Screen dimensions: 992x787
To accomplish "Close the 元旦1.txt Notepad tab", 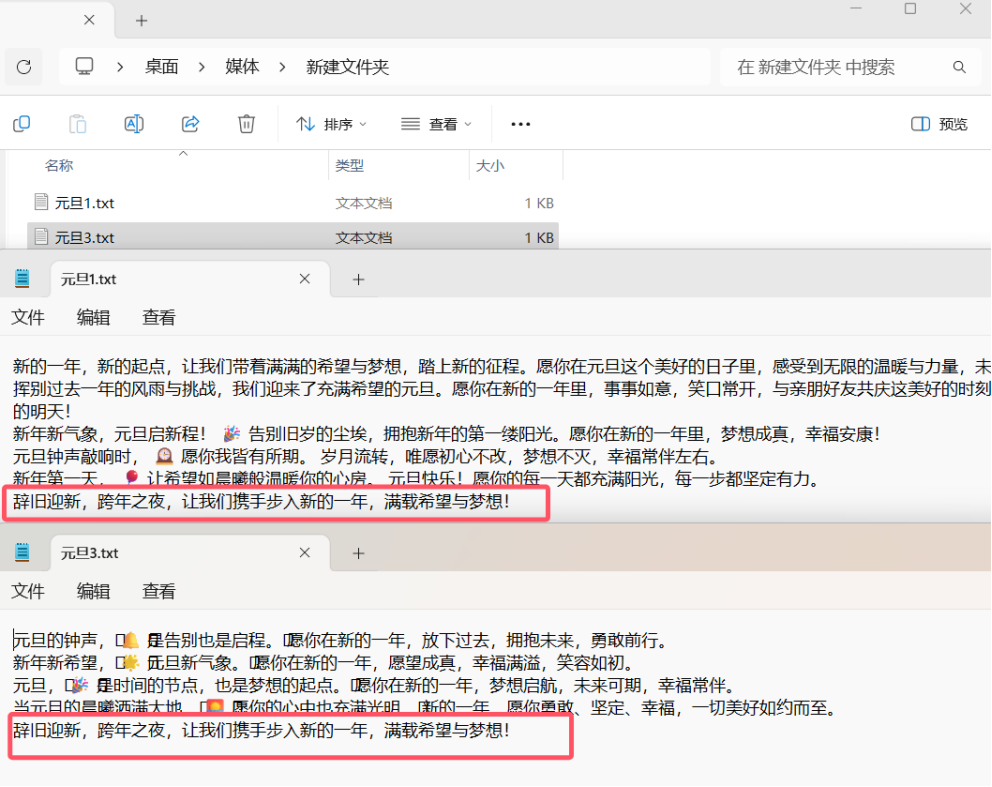I will coord(306,279).
